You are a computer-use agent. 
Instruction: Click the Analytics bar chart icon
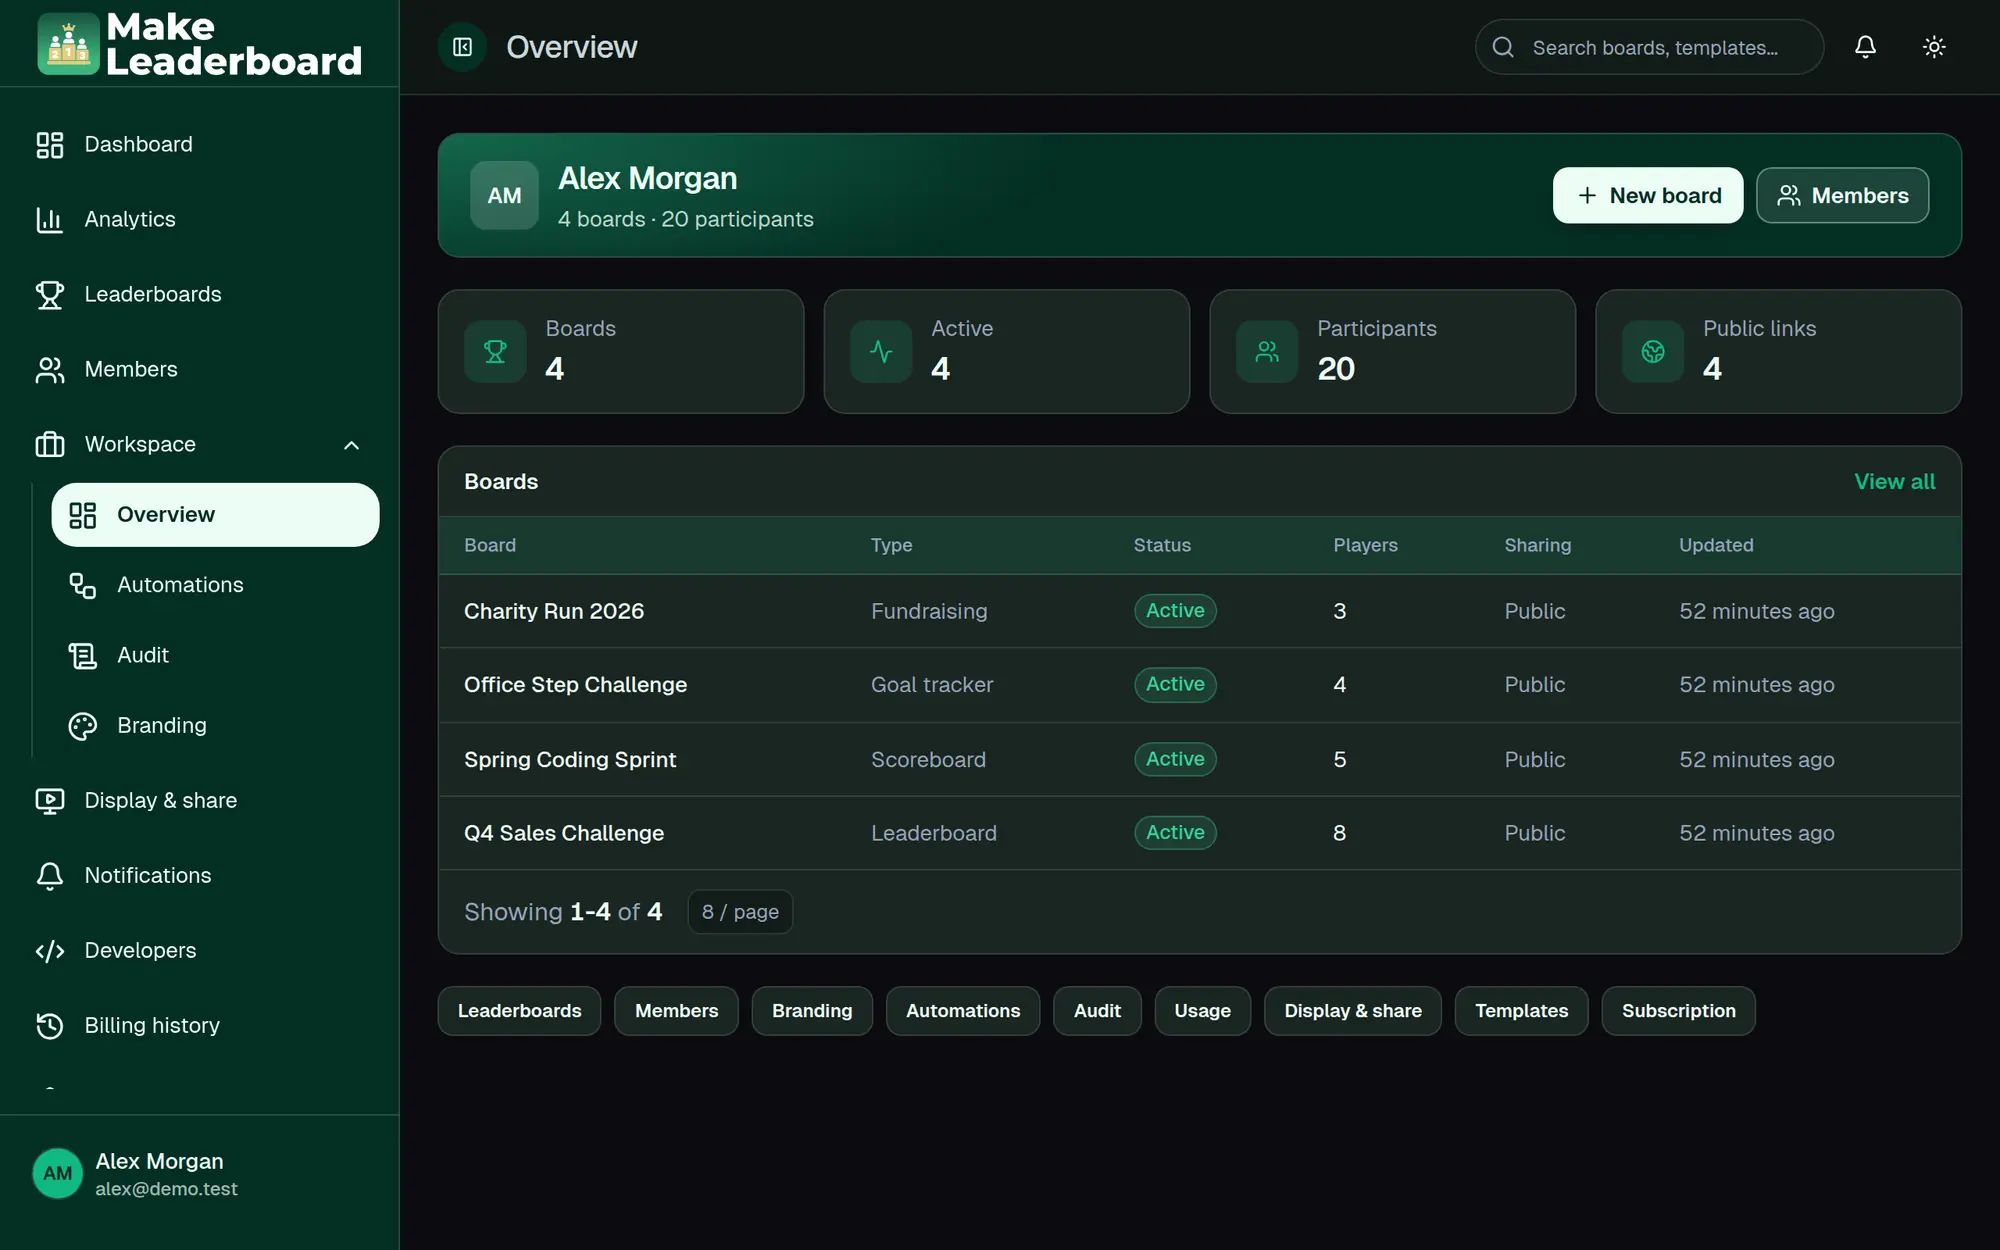[x=50, y=219]
